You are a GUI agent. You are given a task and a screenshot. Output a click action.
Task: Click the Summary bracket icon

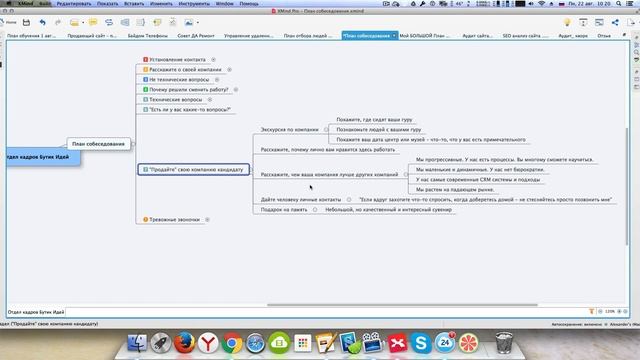(140, 22)
